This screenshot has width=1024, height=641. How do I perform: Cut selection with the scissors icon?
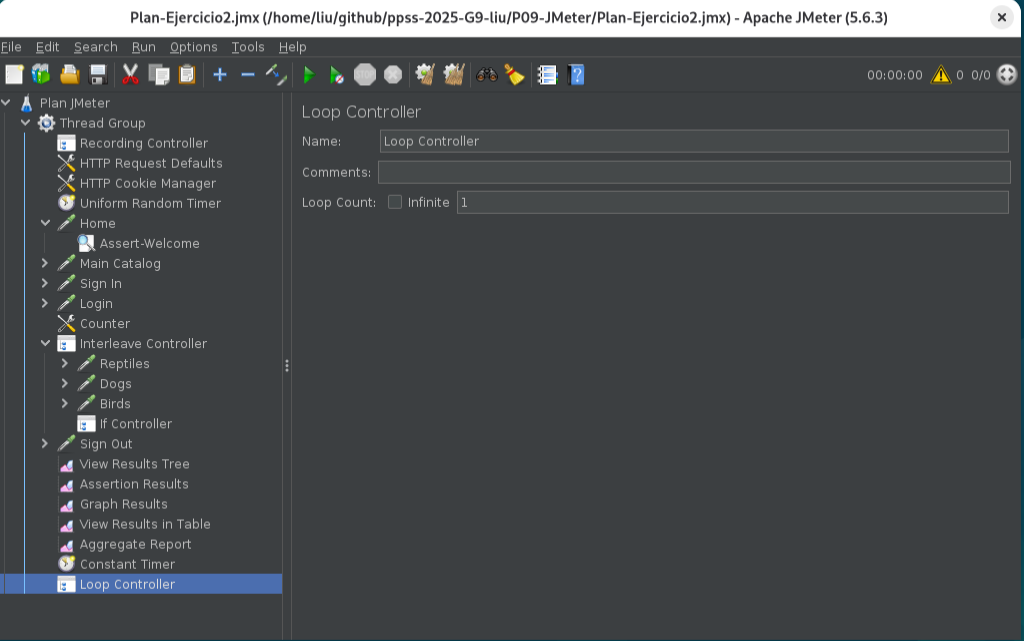[131, 75]
